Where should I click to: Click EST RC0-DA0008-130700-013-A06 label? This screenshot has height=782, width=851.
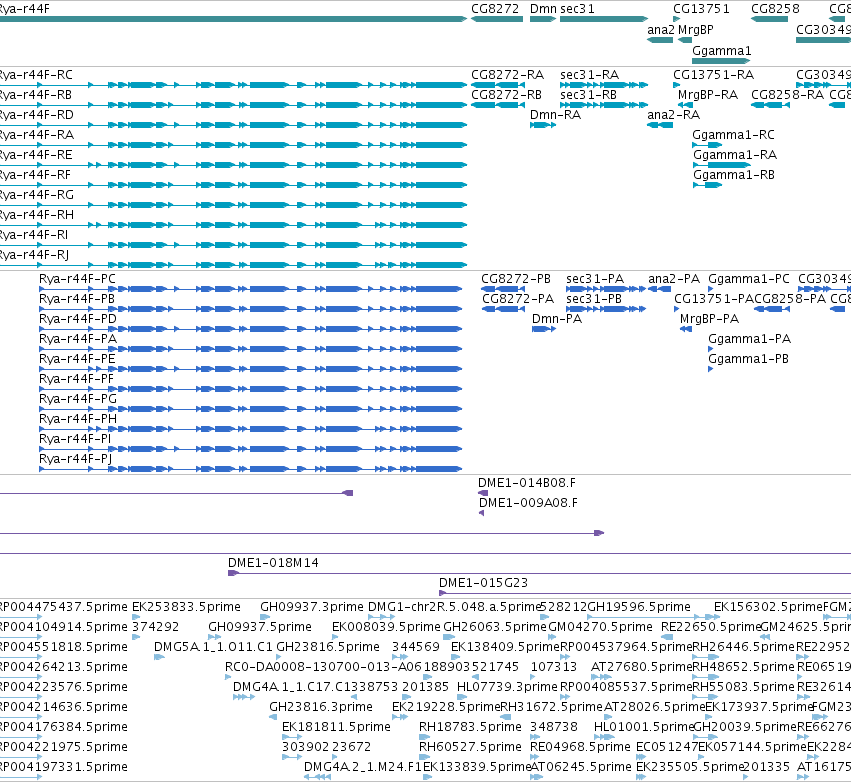pyautogui.click(x=323, y=667)
